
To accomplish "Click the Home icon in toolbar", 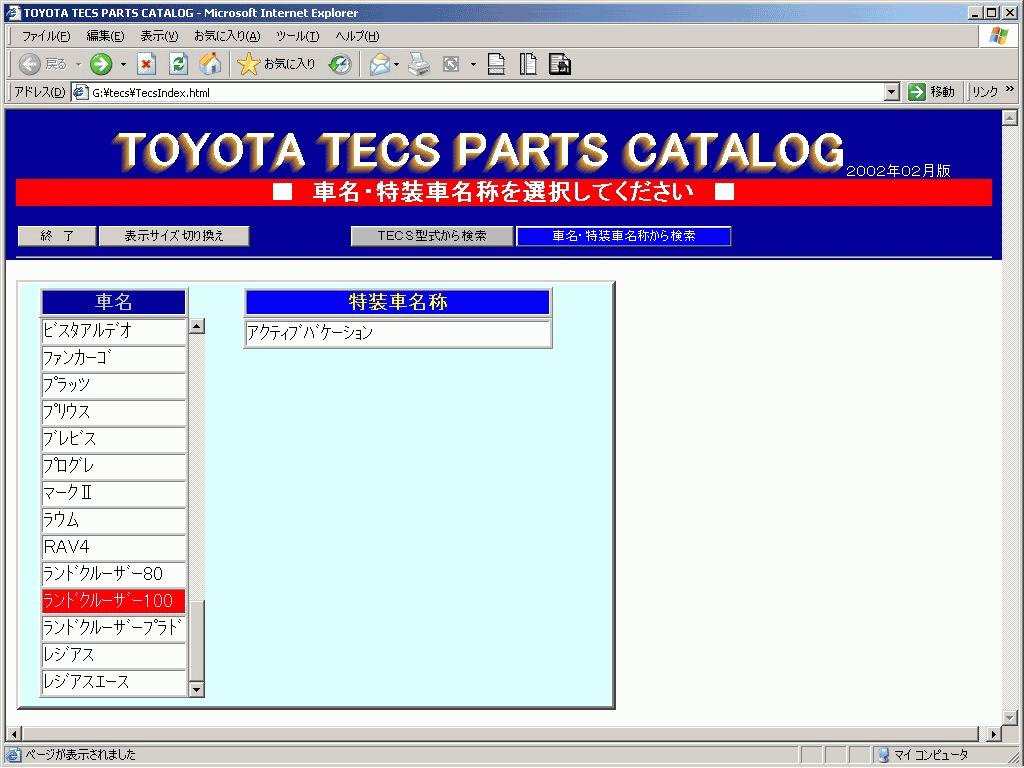I will (x=210, y=64).
